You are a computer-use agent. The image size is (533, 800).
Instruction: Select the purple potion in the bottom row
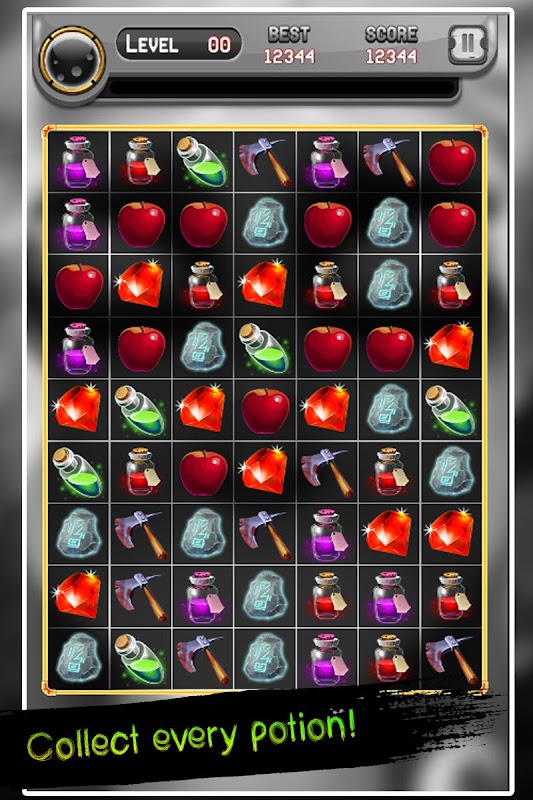click(326, 659)
